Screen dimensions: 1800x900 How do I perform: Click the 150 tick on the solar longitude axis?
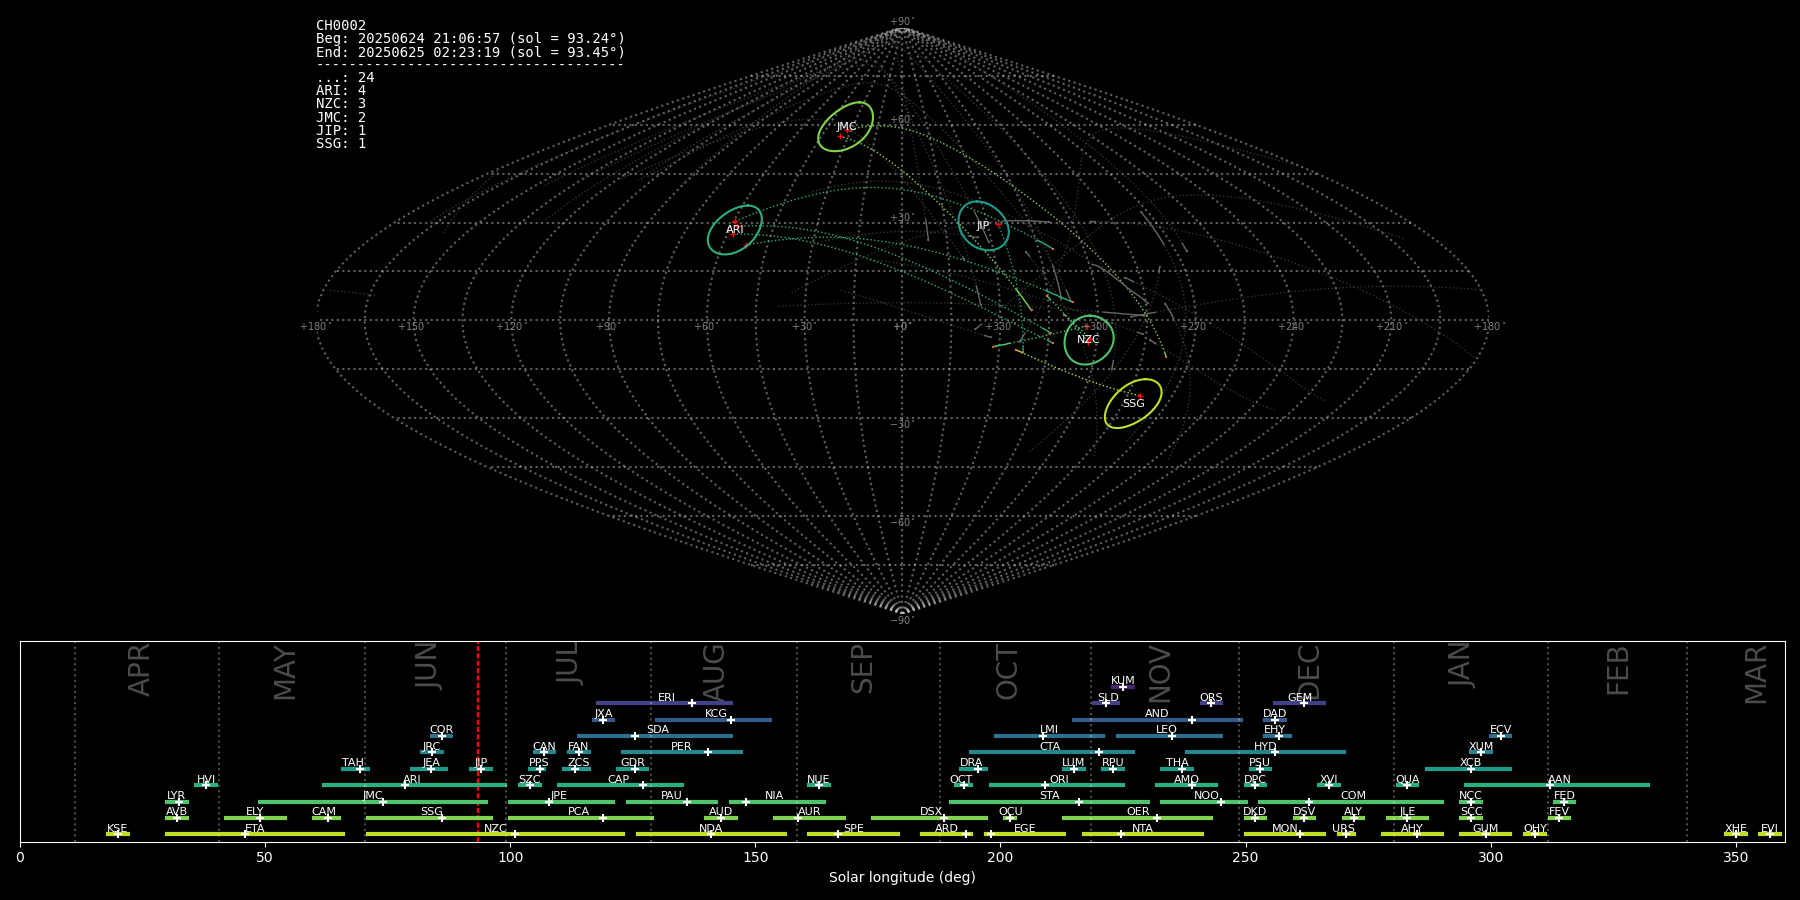point(755,857)
